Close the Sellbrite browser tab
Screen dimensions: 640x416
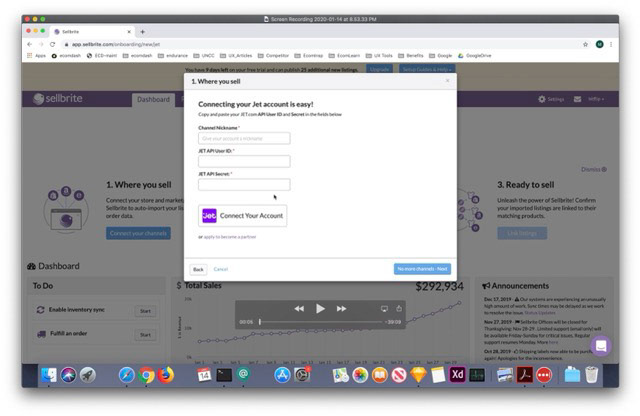coord(129,31)
